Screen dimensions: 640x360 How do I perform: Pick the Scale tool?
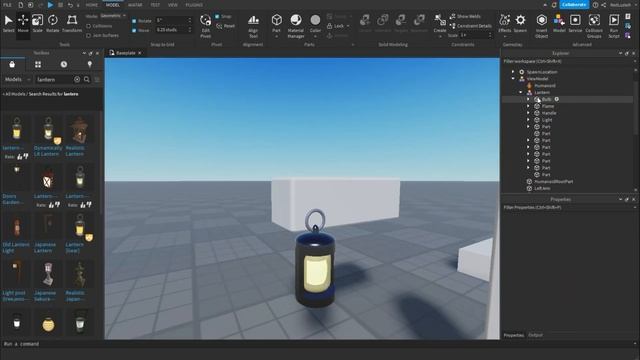pos(38,24)
